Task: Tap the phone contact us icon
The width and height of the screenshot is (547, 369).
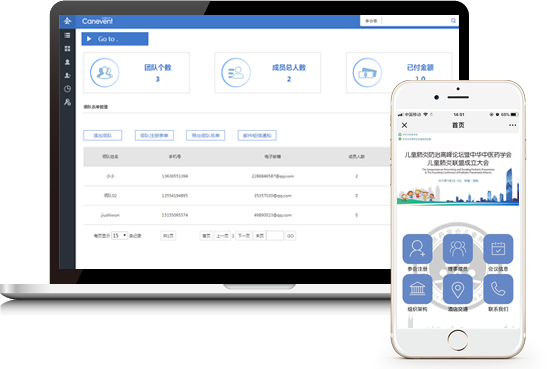Action: pos(498,289)
